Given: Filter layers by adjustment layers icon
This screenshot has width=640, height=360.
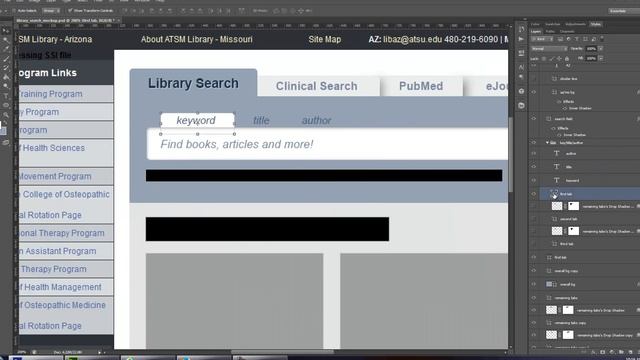Looking at the screenshot, I should click(569, 39).
